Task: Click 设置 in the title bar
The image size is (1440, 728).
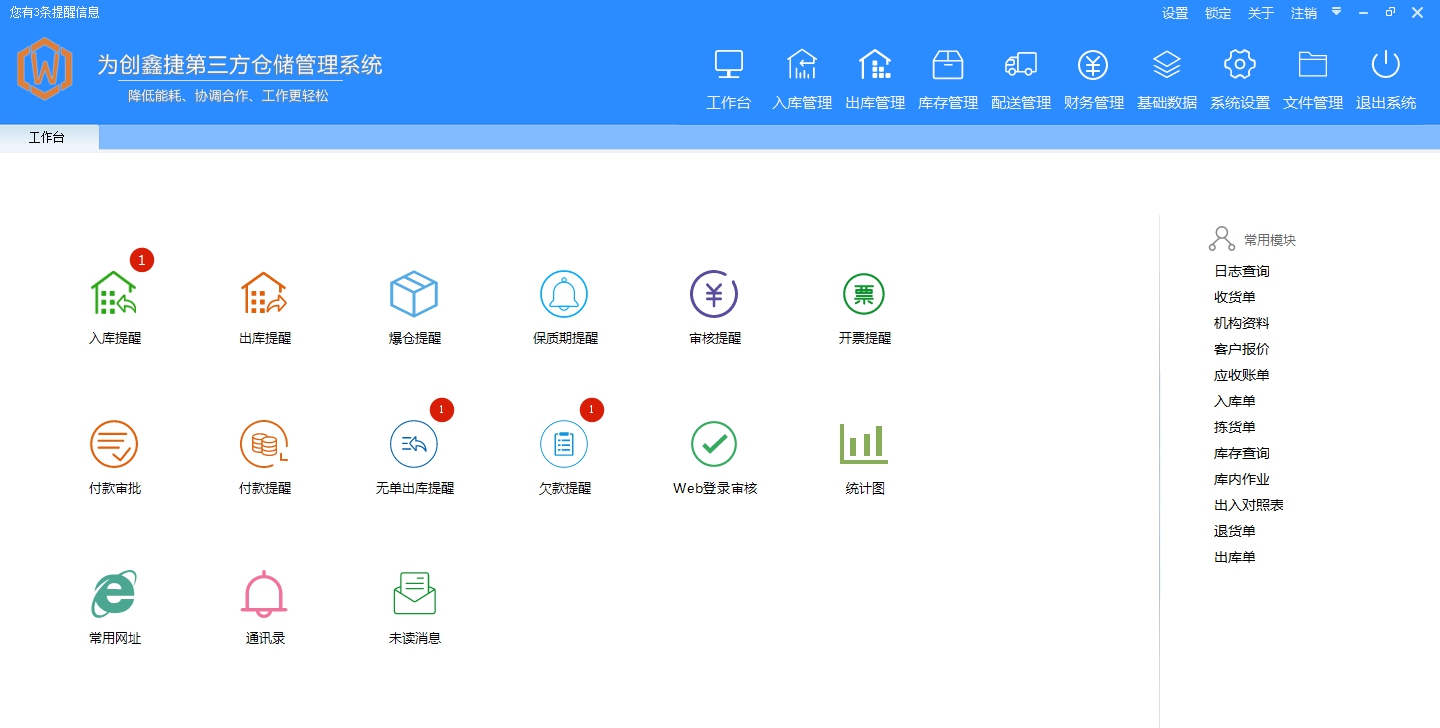Action: (1175, 13)
